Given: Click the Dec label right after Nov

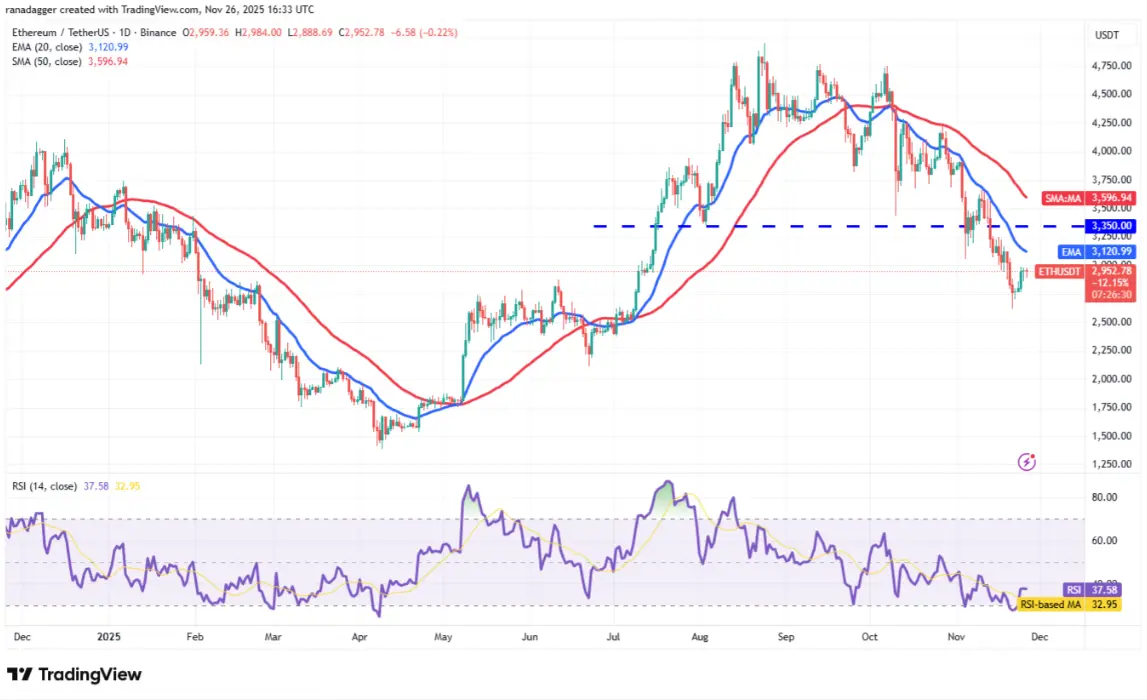Looking at the screenshot, I should pos(1039,637).
